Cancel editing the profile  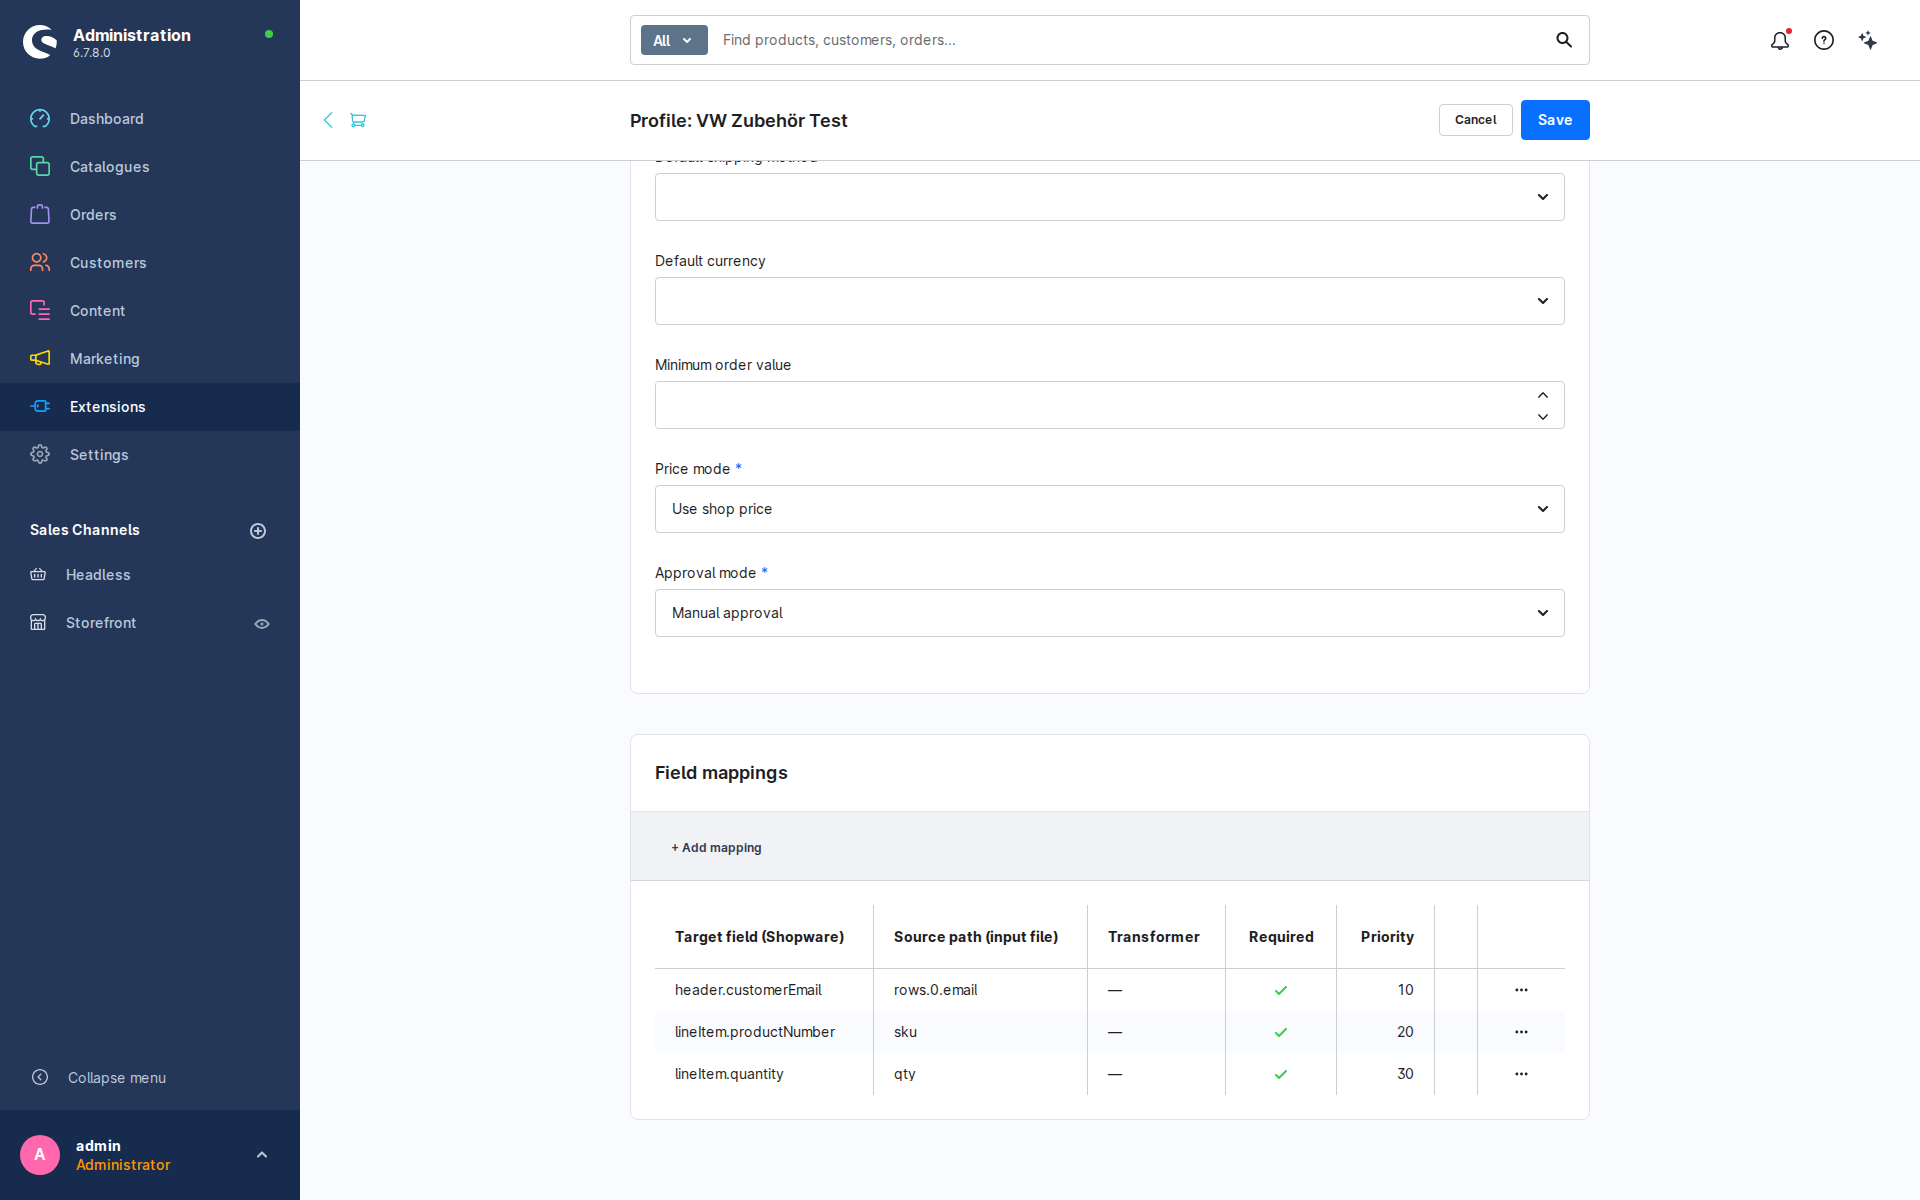(1475, 120)
